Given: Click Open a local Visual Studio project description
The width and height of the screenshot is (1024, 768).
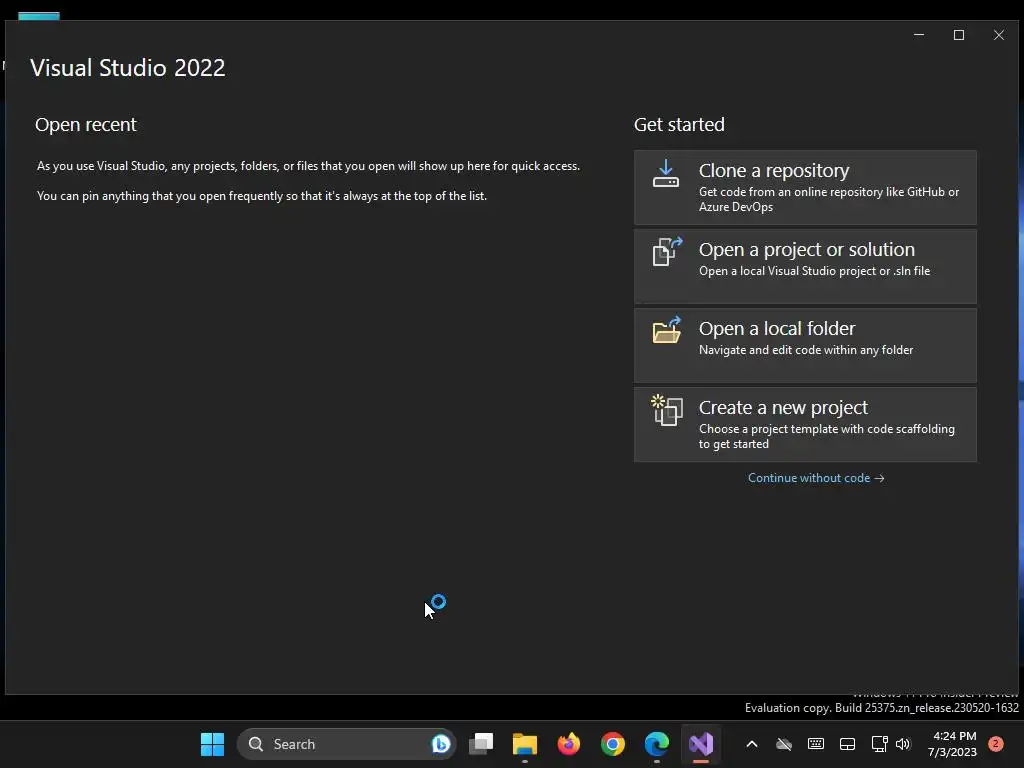Looking at the screenshot, I should (814, 271).
